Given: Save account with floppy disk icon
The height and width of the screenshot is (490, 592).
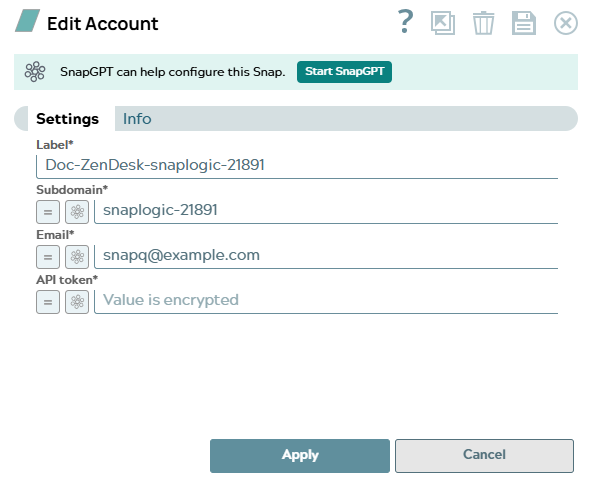Looking at the screenshot, I should point(524,23).
